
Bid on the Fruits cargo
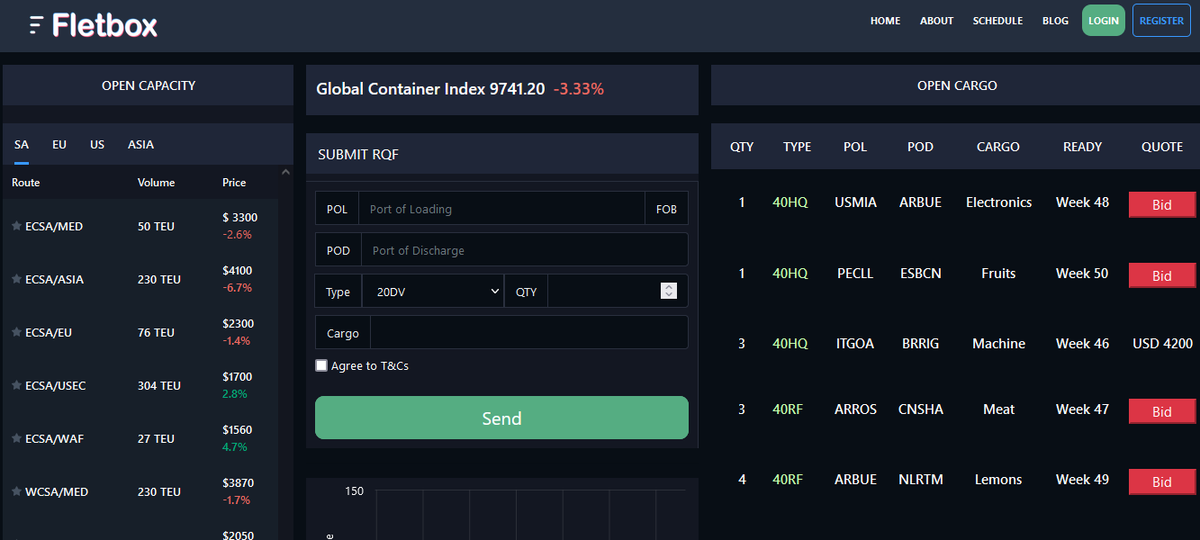pyautogui.click(x=1162, y=275)
